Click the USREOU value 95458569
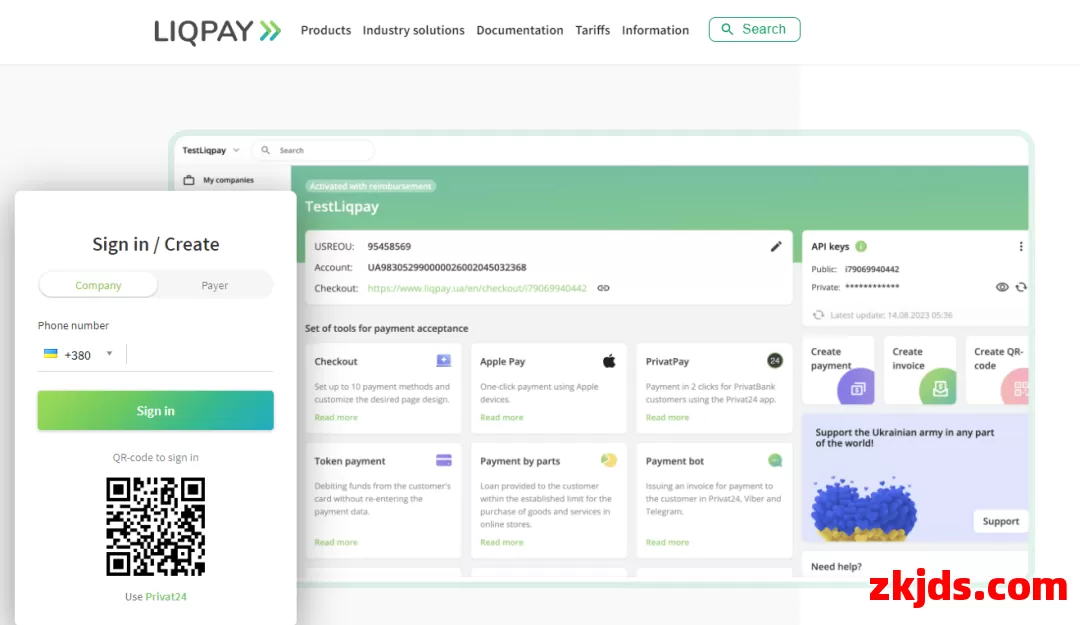Image resolution: width=1080 pixels, height=625 pixels. tap(389, 247)
